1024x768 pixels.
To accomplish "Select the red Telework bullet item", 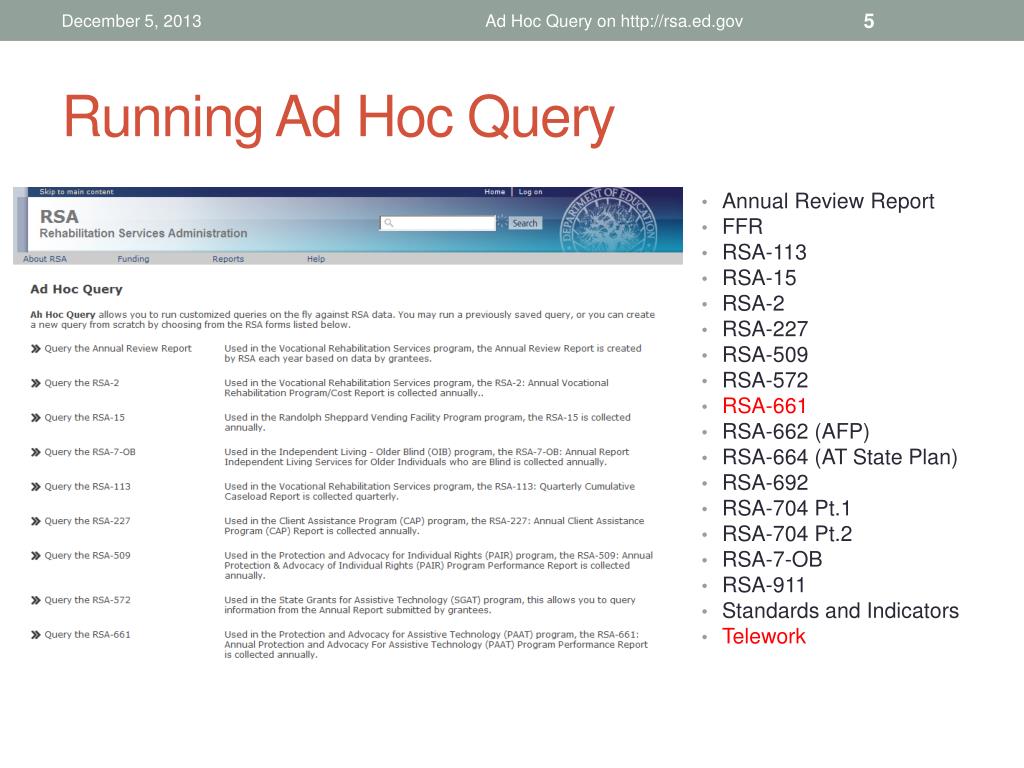I will click(x=763, y=636).
